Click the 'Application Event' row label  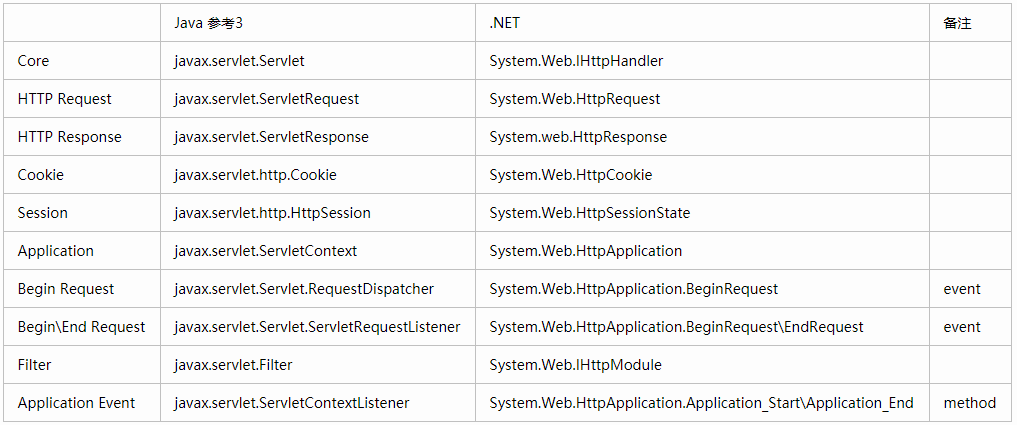tap(82, 402)
